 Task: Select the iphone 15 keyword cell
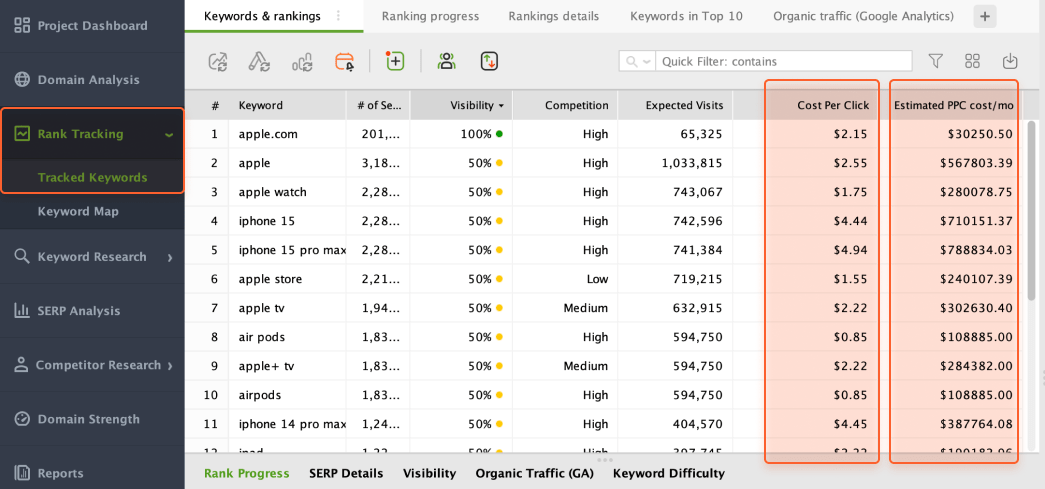(x=288, y=221)
